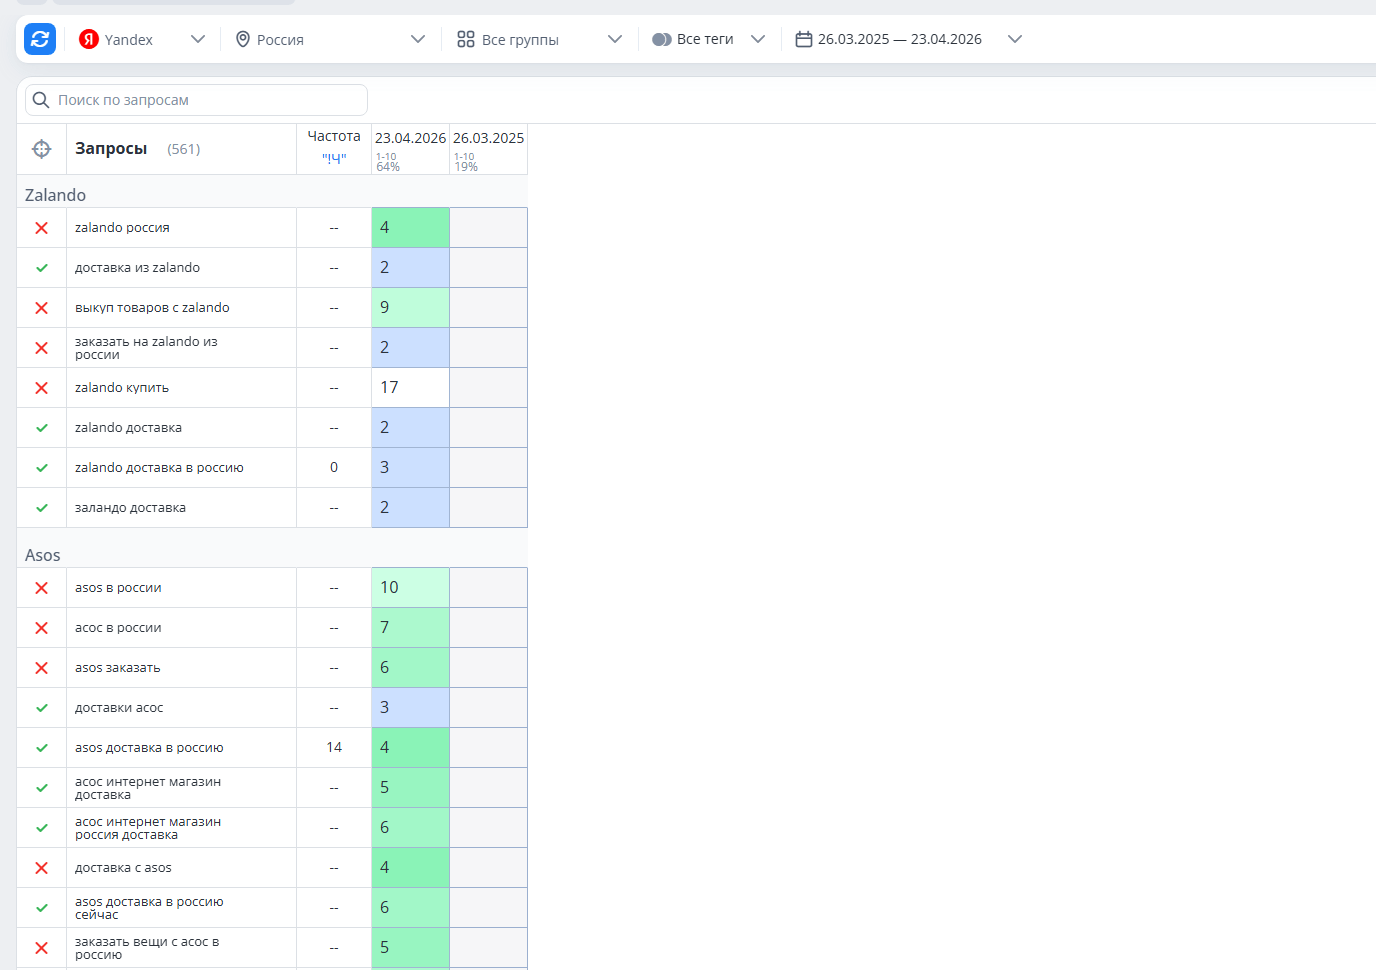The image size is (1376, 970).
Task: Click the green check for доставки асос
Action: (42, 708)
